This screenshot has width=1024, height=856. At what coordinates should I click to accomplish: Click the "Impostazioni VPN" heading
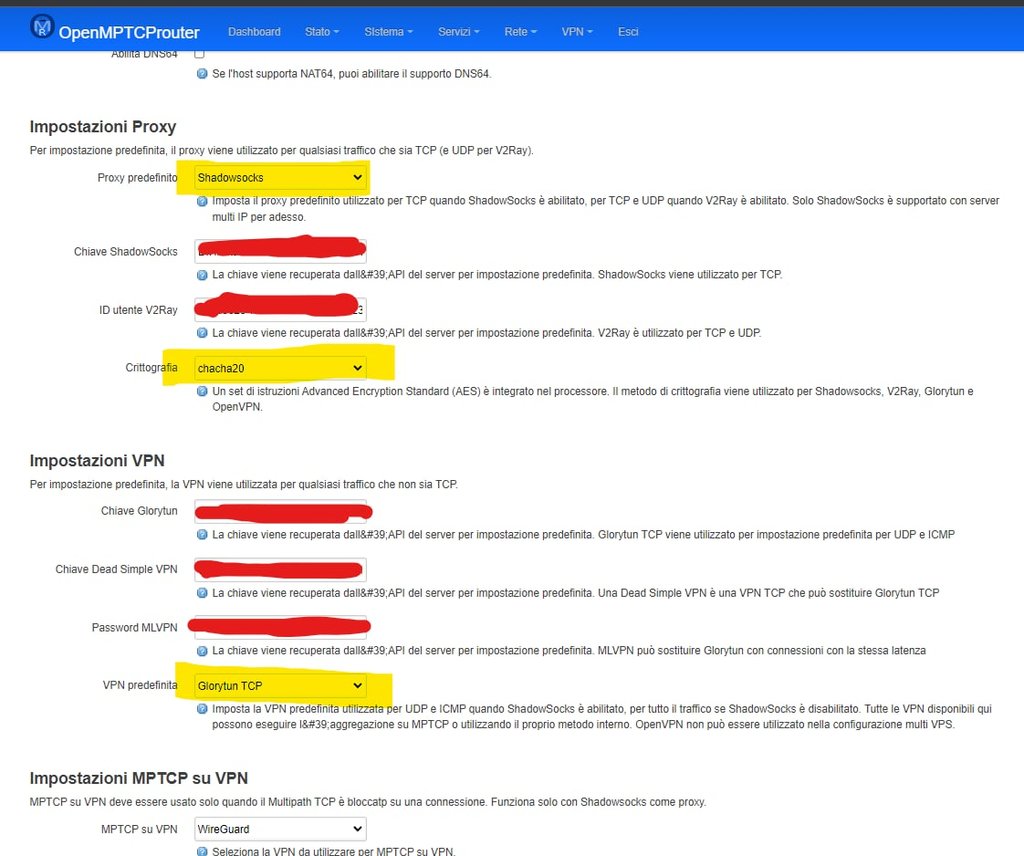97,460
